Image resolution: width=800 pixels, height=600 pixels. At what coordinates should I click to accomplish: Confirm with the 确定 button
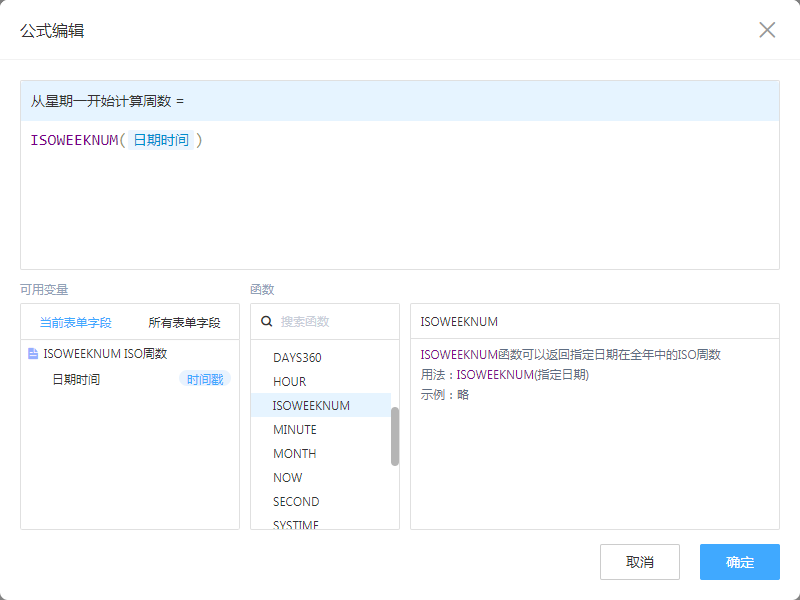click(x=739, y=562)
